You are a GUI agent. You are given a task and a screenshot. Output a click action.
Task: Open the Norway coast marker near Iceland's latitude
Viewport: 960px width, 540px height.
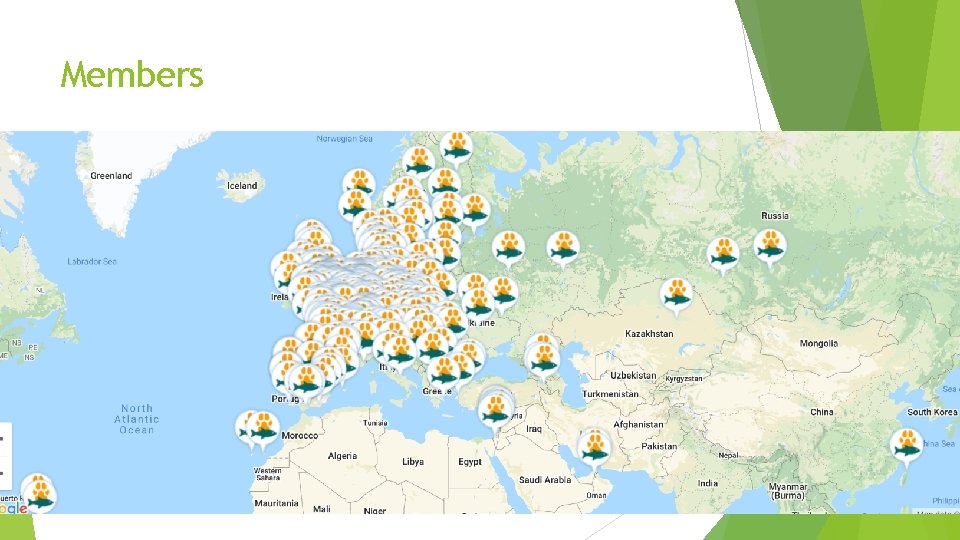[359, 186]
